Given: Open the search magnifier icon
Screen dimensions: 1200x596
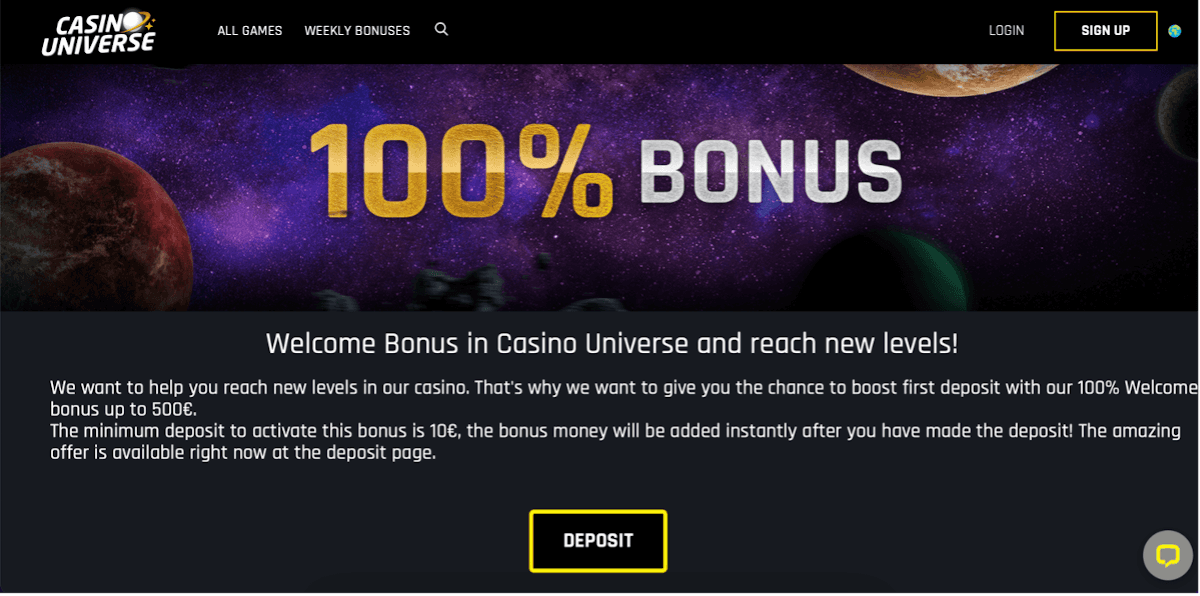Looking at the screenshot, I should tap(441, 30).
